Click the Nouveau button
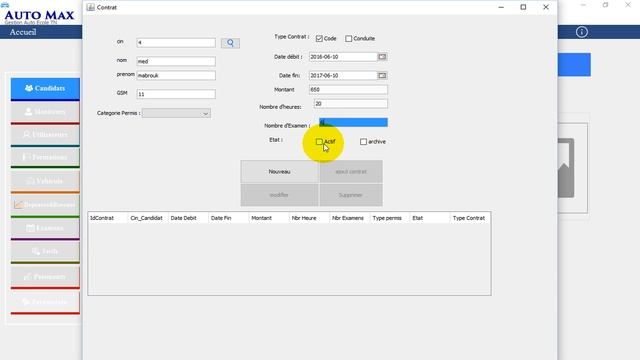 [x=280, y=172]
